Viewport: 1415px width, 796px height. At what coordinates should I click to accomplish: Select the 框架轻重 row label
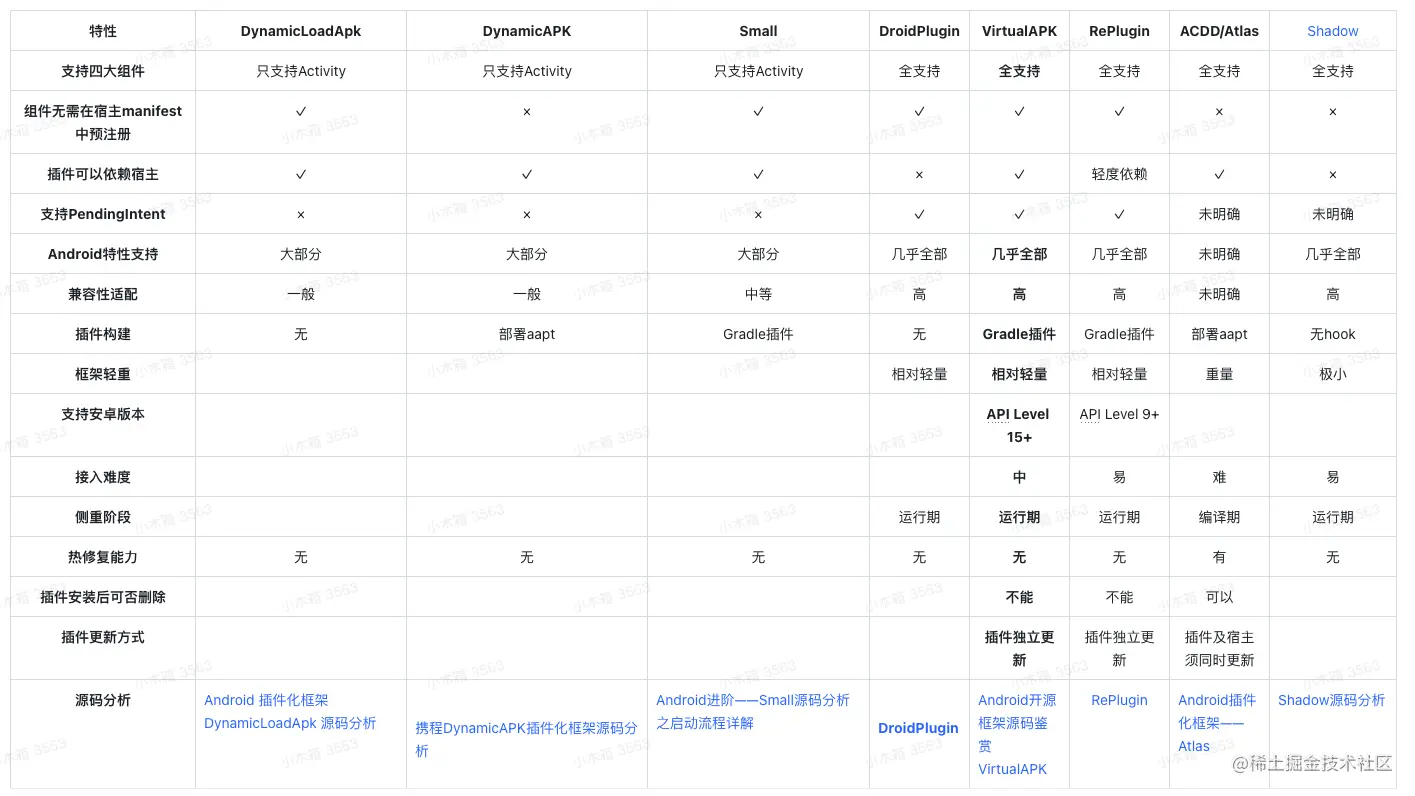[x=103, y=374]
